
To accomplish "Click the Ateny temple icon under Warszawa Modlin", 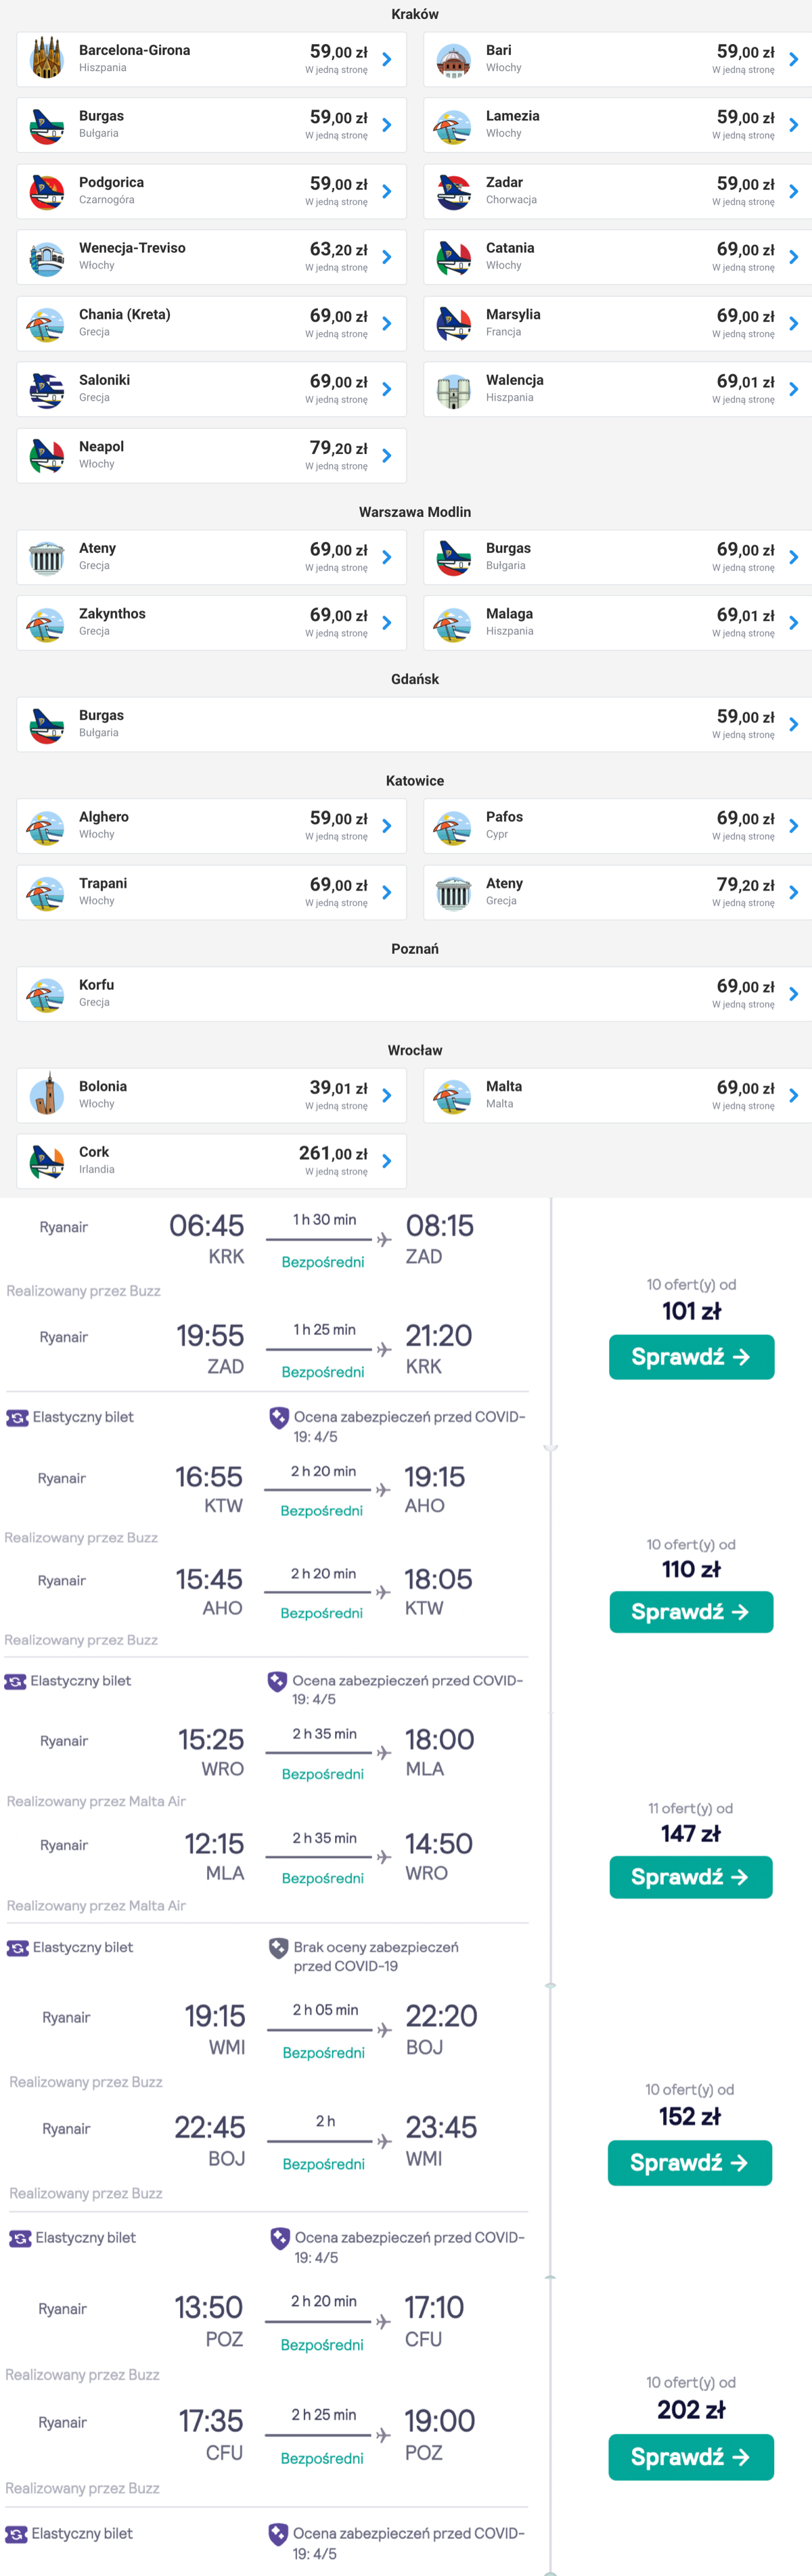I will [46, 558].
